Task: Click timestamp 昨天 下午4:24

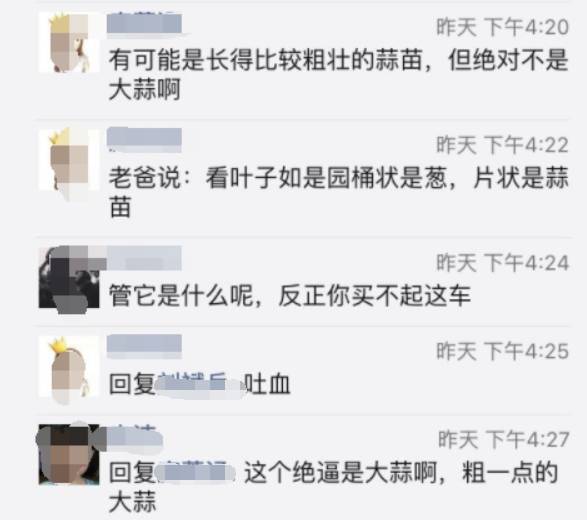Action: [x=502, y=263]
